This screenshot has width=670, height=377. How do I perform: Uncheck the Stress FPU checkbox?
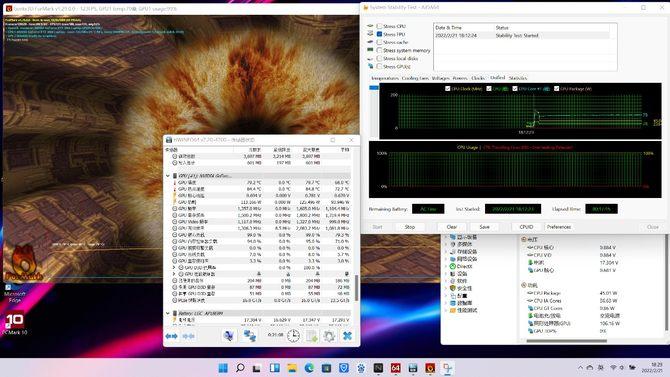click(379, 34)
